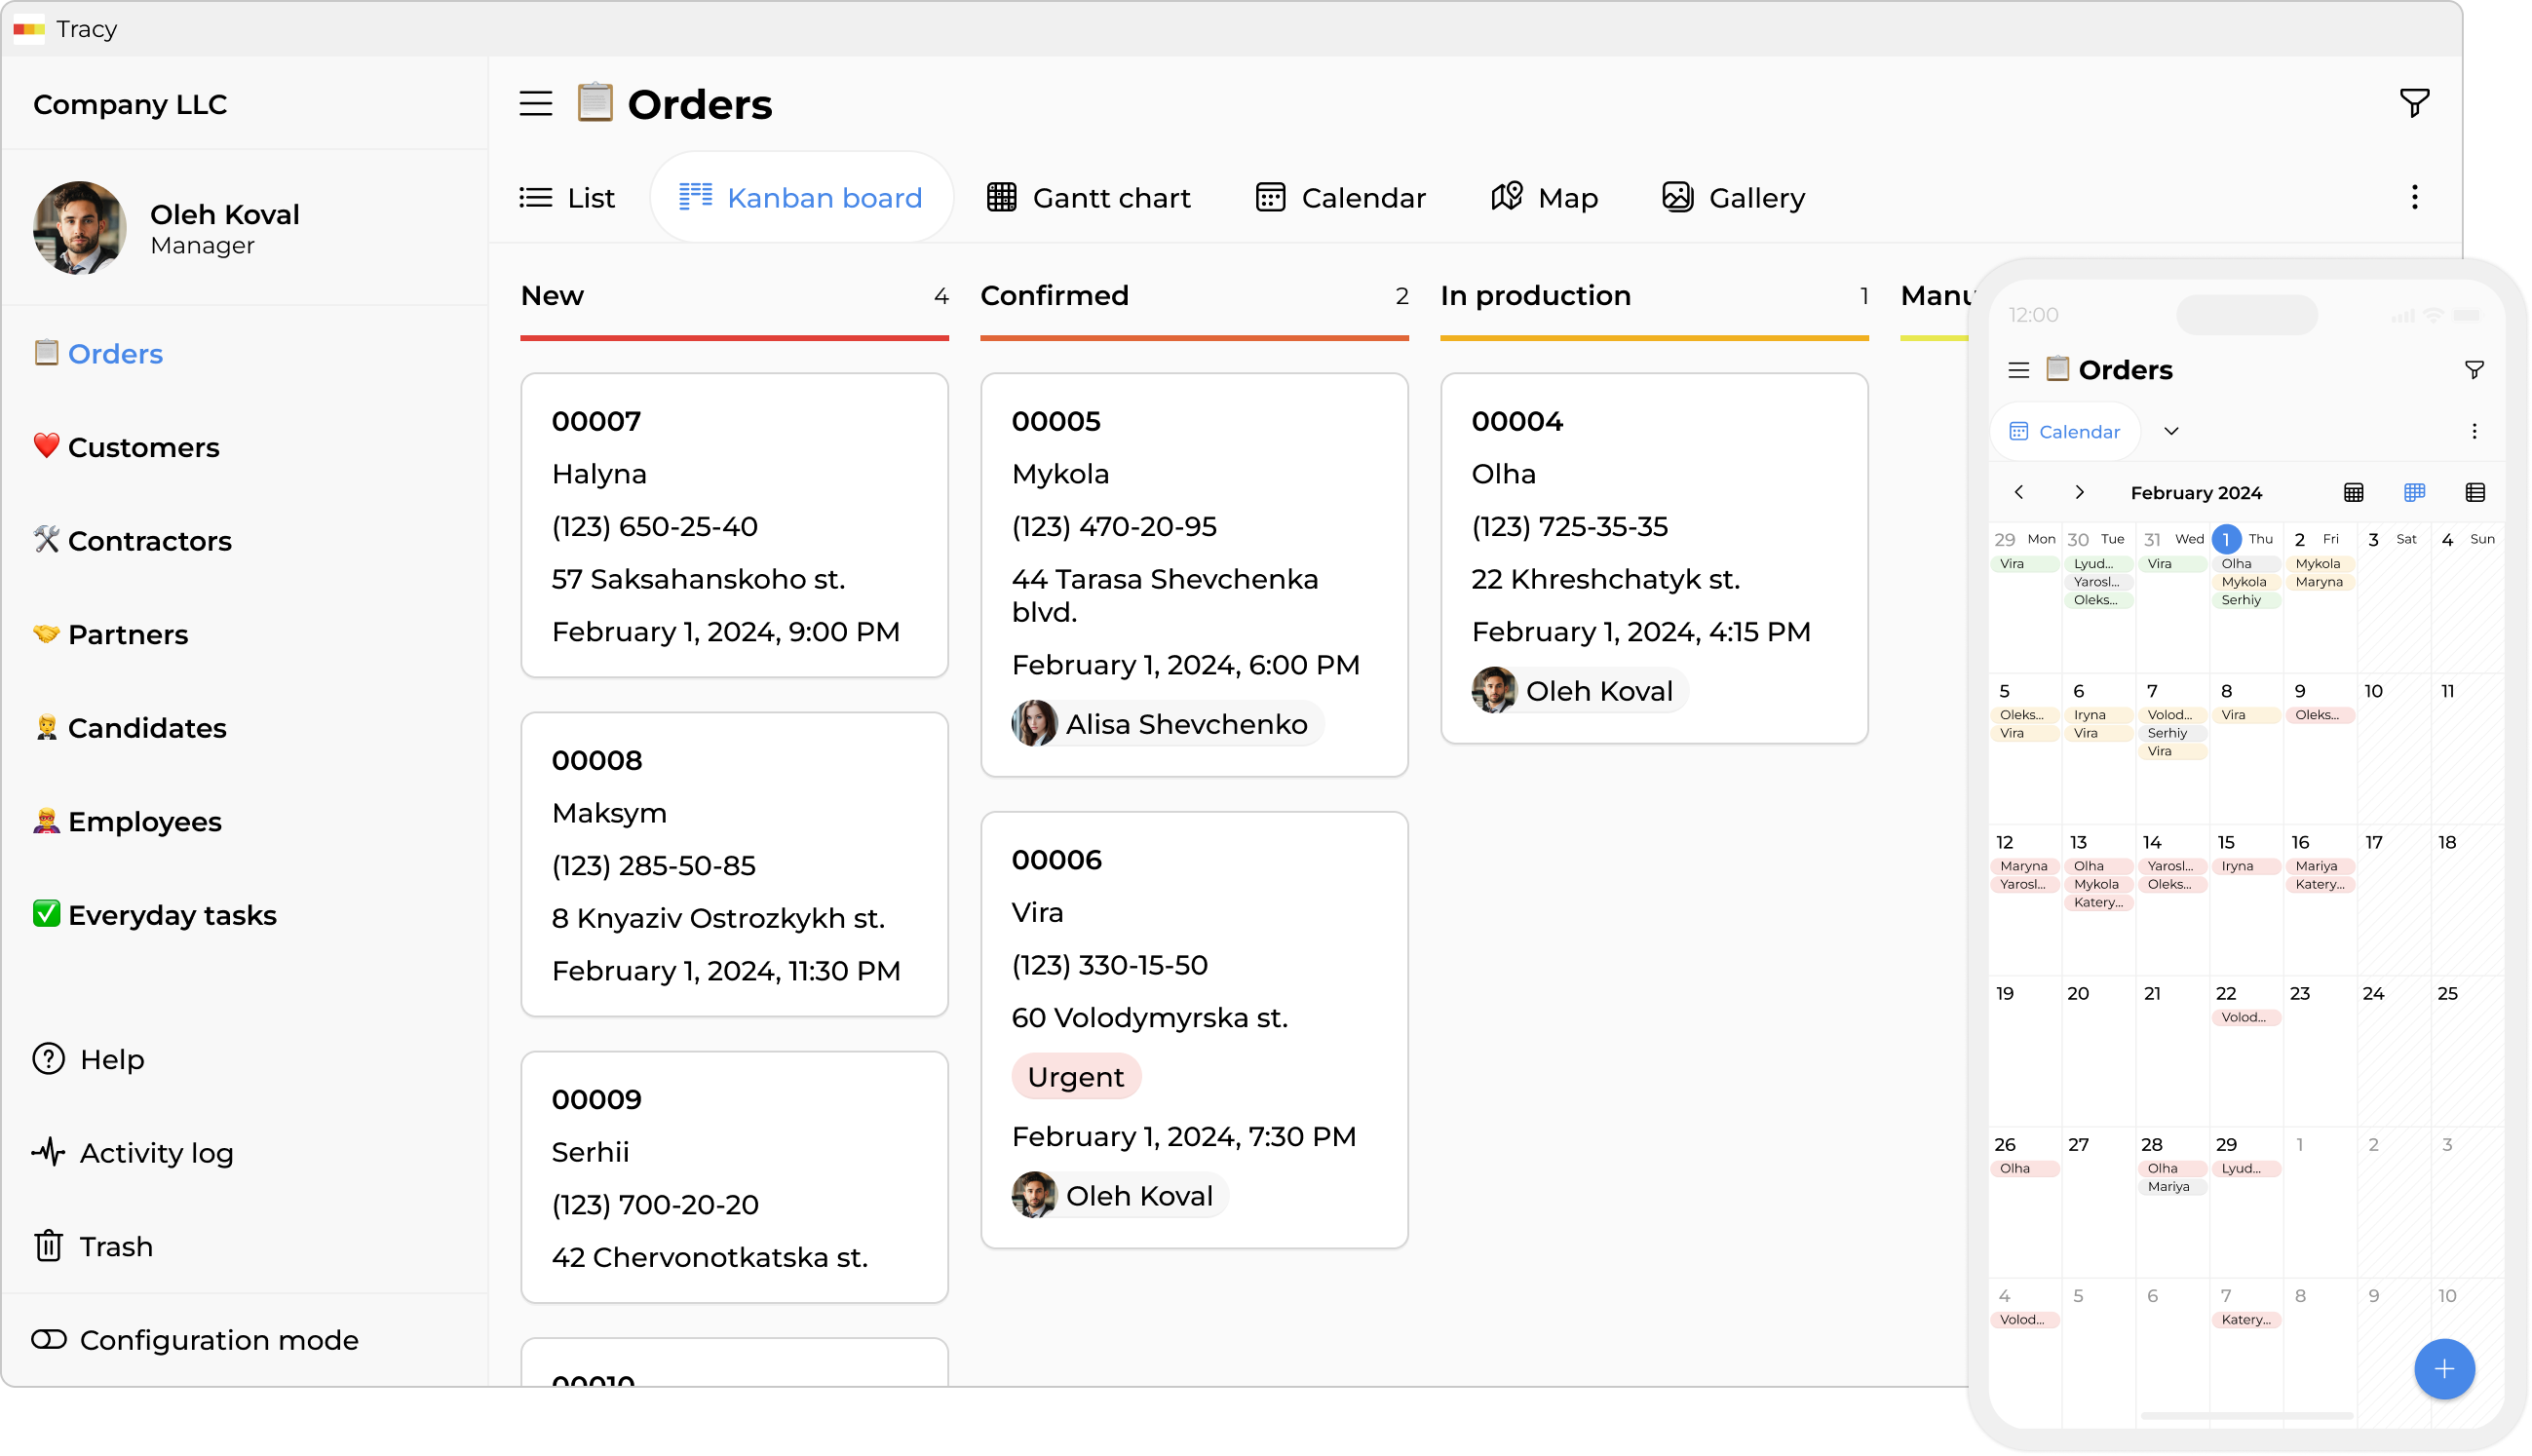Screen dimensions: 2532x1456
Task: Open the Customers section
Action: point(144,447)
